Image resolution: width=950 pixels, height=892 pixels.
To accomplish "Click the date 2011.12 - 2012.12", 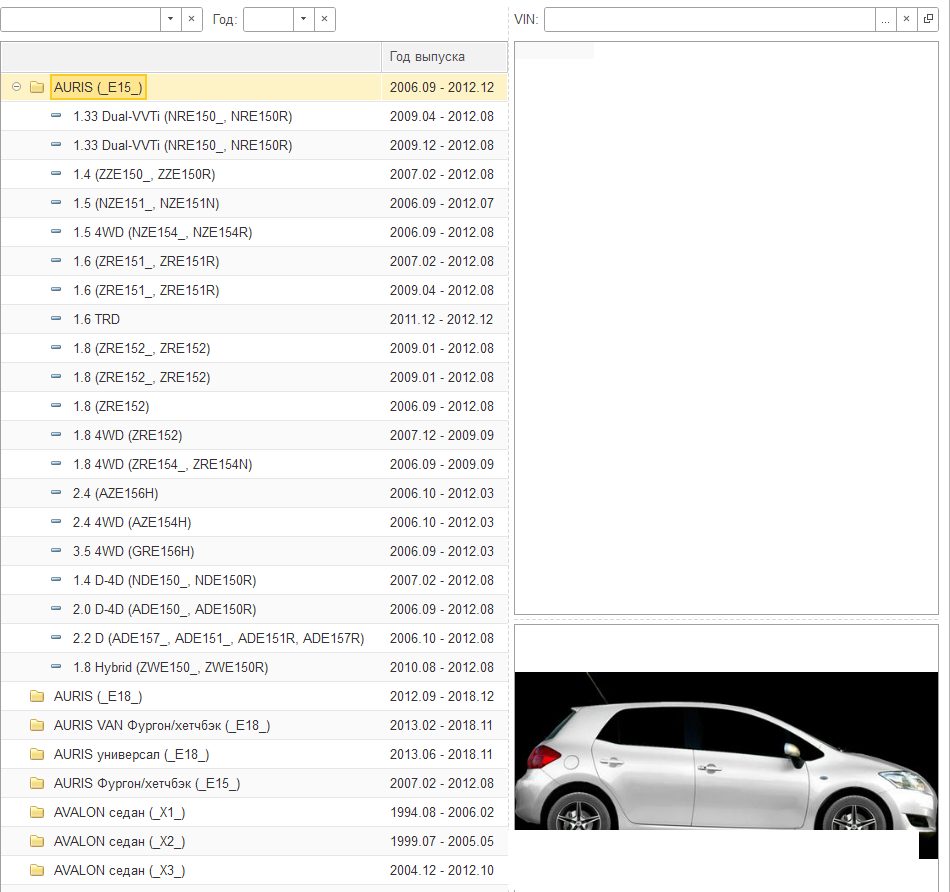I will click(x=442, y=319).
